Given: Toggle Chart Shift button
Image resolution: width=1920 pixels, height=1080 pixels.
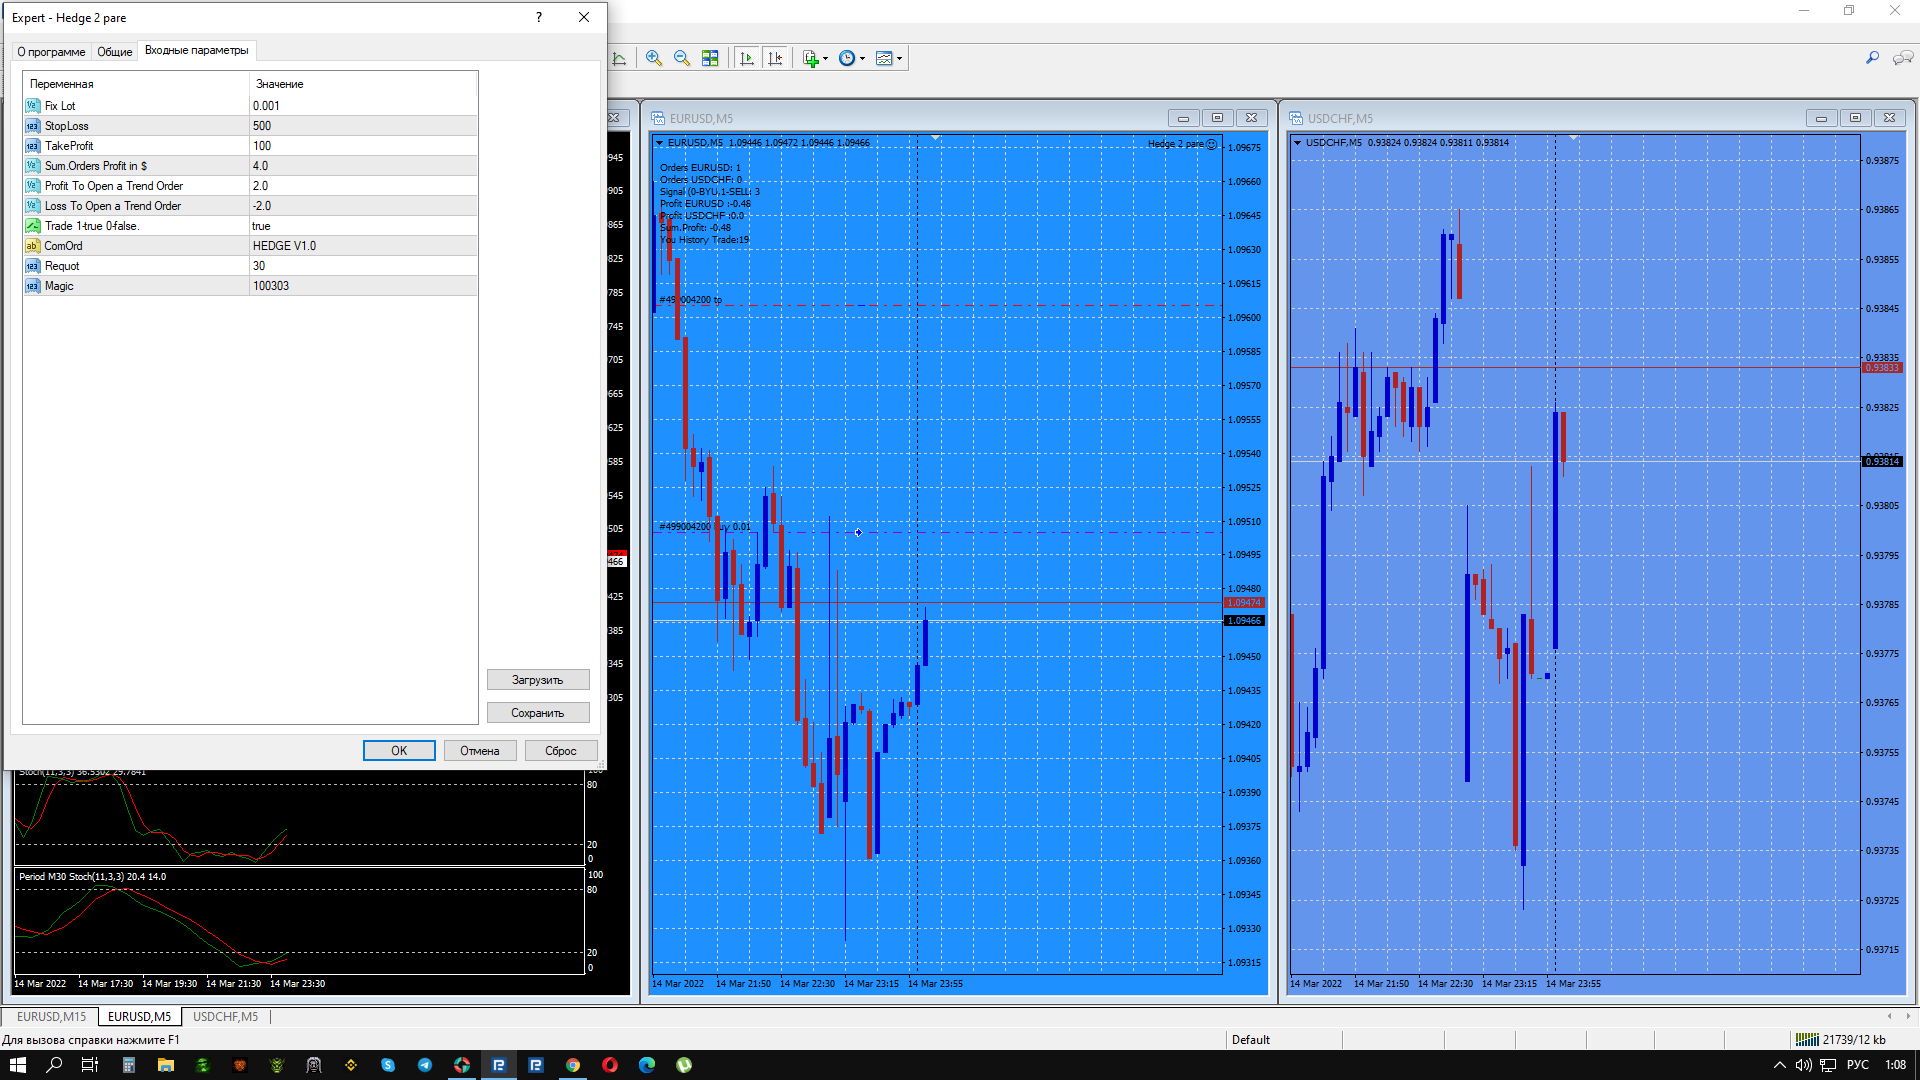Looking at the screenshot, I should pyautogui.click(x=775, y=58).
